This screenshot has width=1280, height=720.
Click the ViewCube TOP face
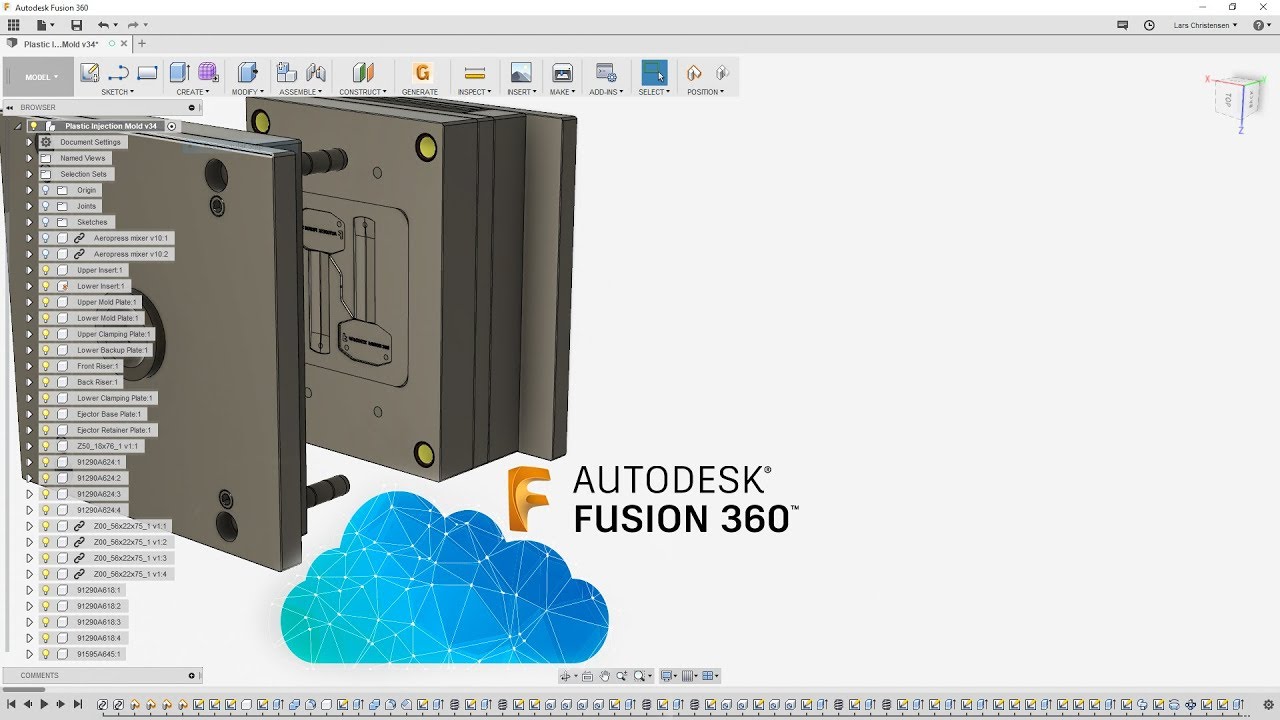tap(1227, 99)
